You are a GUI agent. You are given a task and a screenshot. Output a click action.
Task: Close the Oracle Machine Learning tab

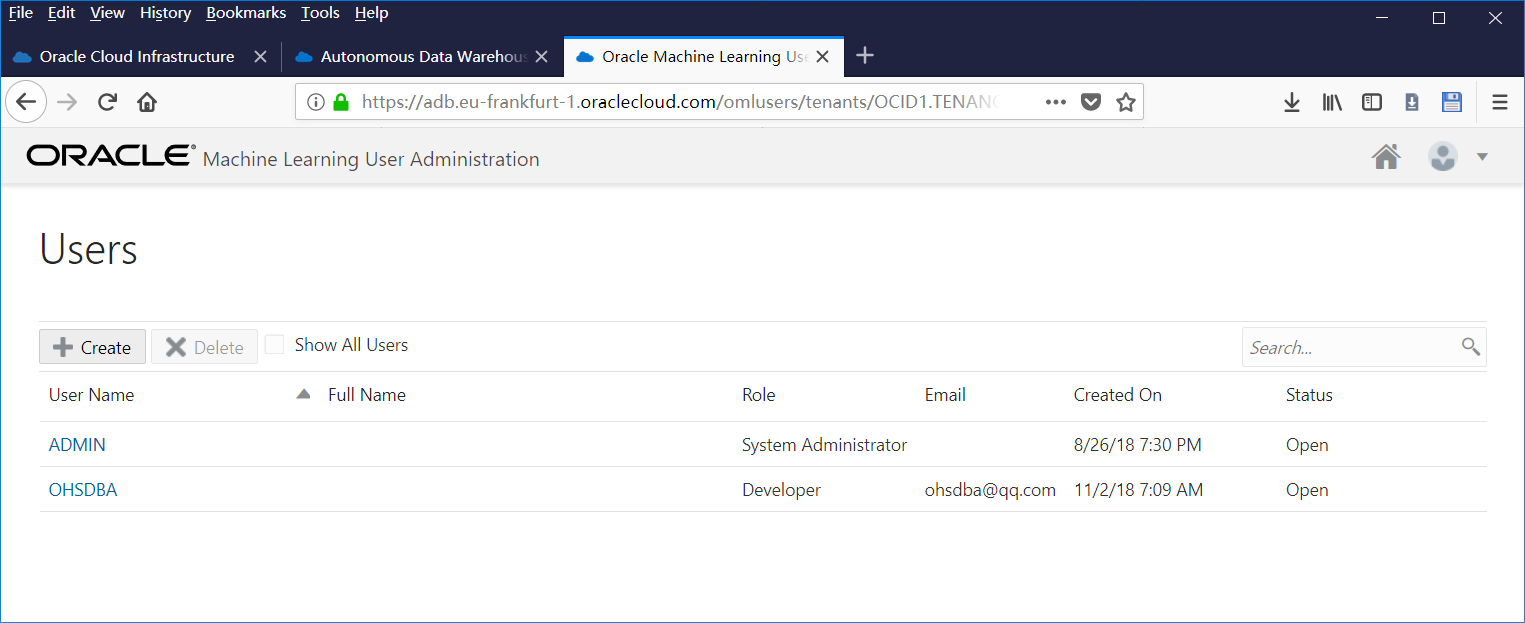pyautogui.click(x=822, y=57)
